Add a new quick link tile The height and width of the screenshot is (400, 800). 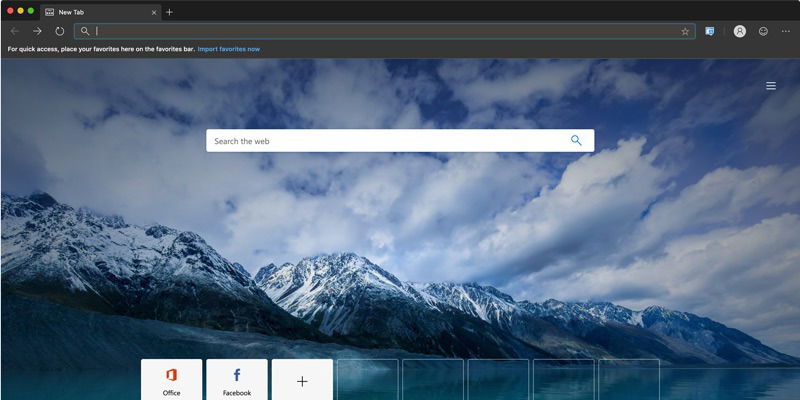pyautogui.click(x=302, y=380)
